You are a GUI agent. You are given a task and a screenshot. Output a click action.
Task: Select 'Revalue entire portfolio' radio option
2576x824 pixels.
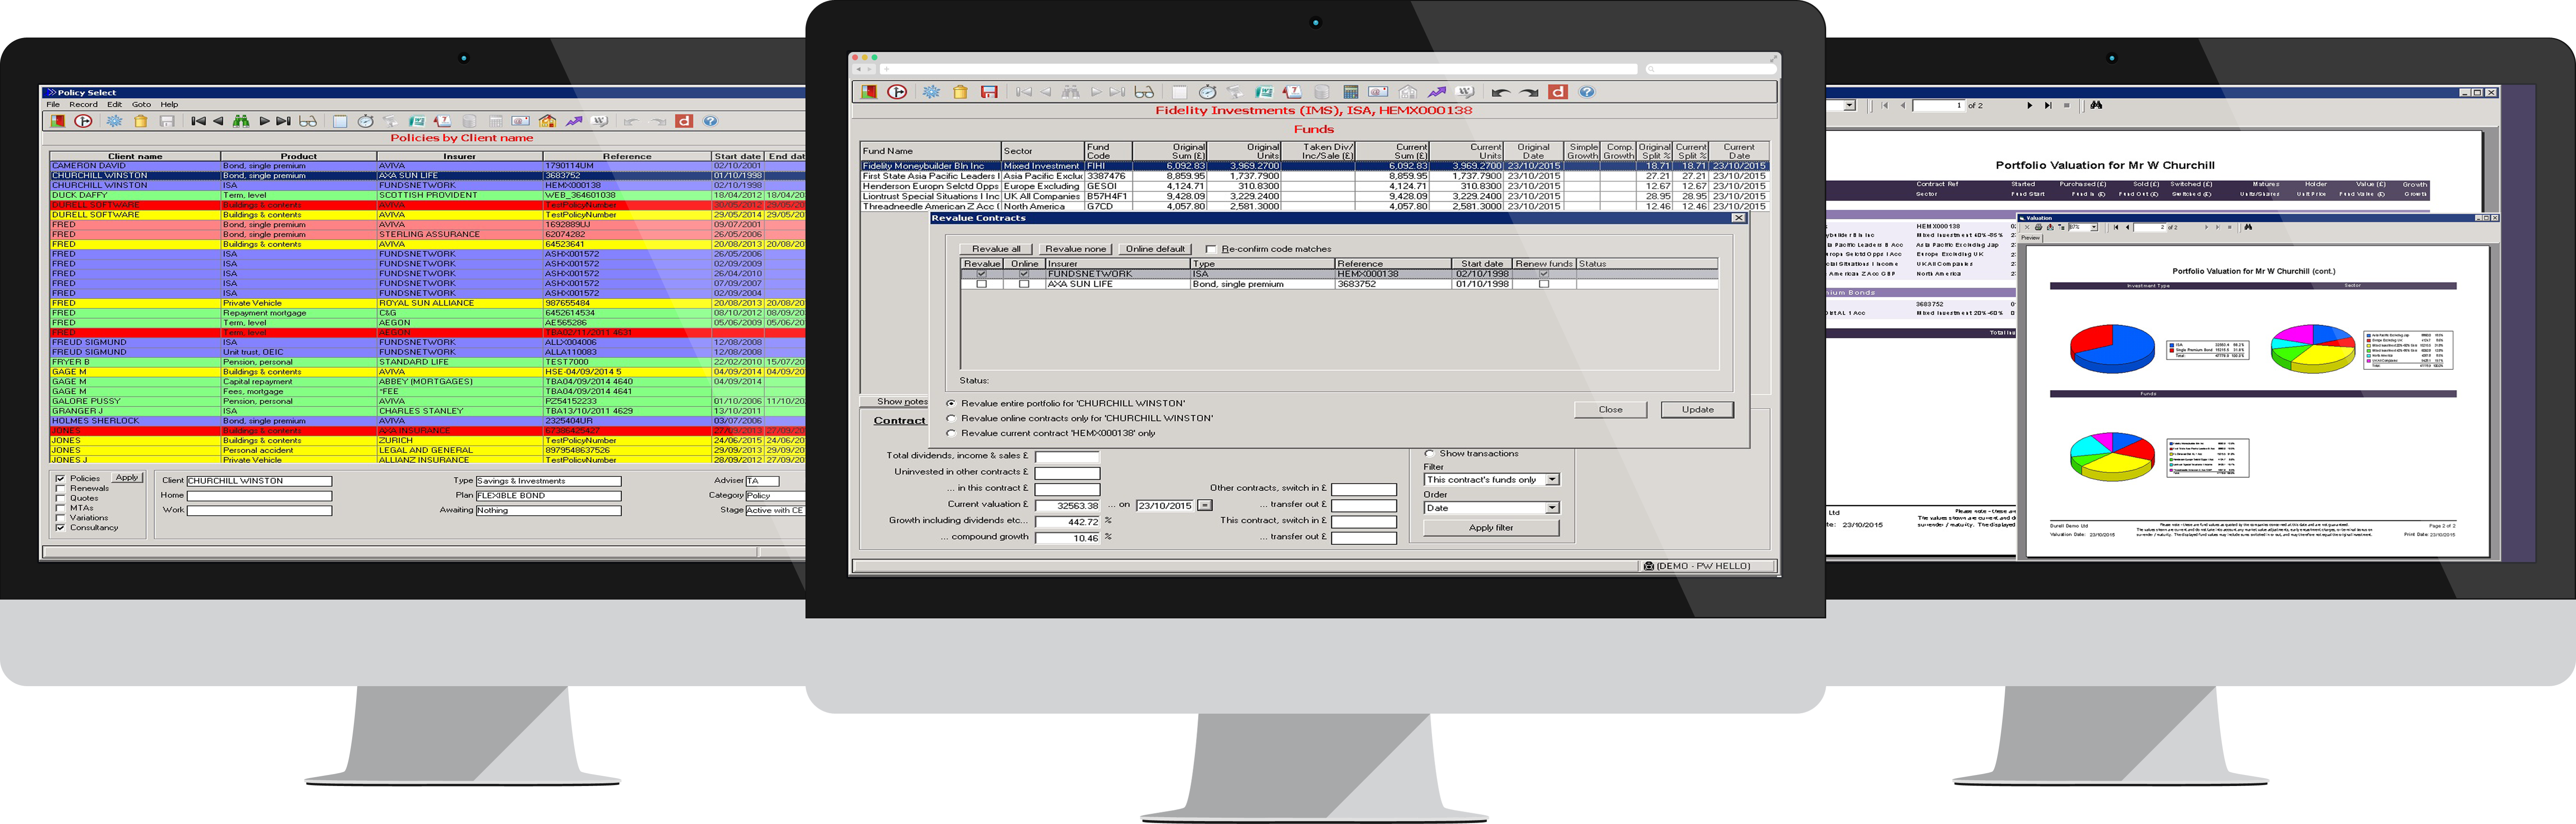pos(951,404)
